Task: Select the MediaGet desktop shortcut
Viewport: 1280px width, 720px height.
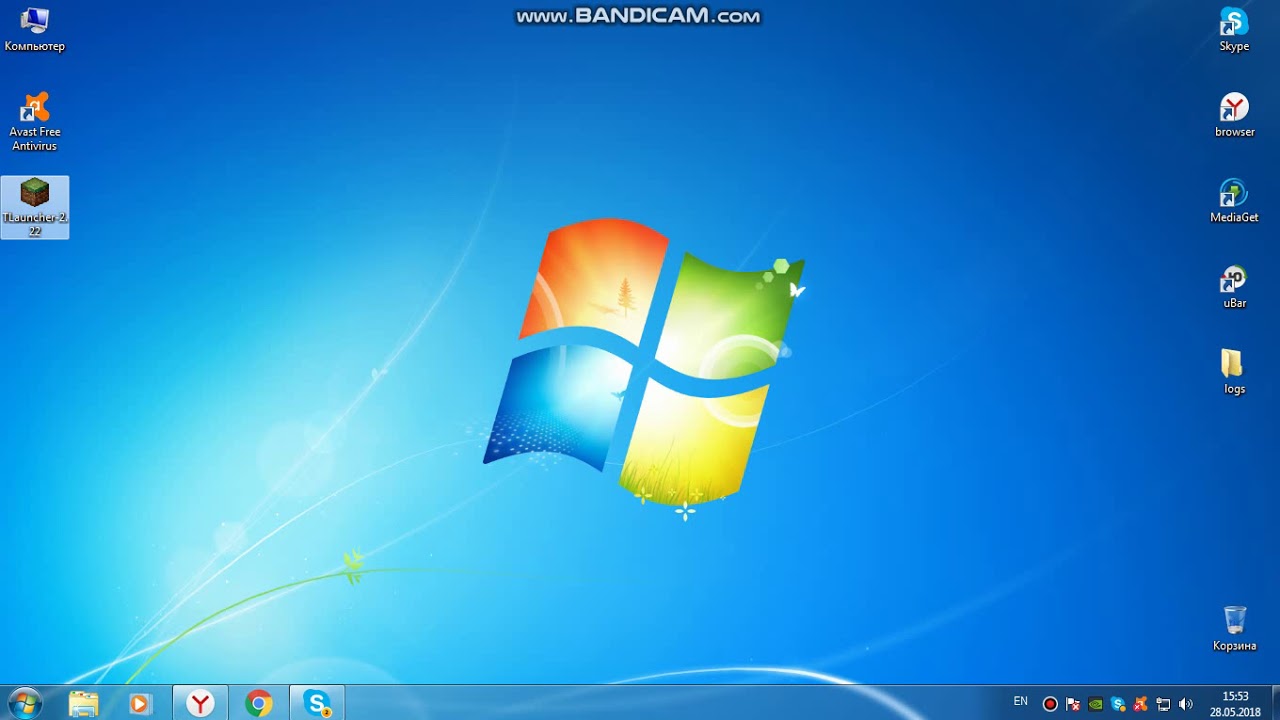Action: (1234, 201)
